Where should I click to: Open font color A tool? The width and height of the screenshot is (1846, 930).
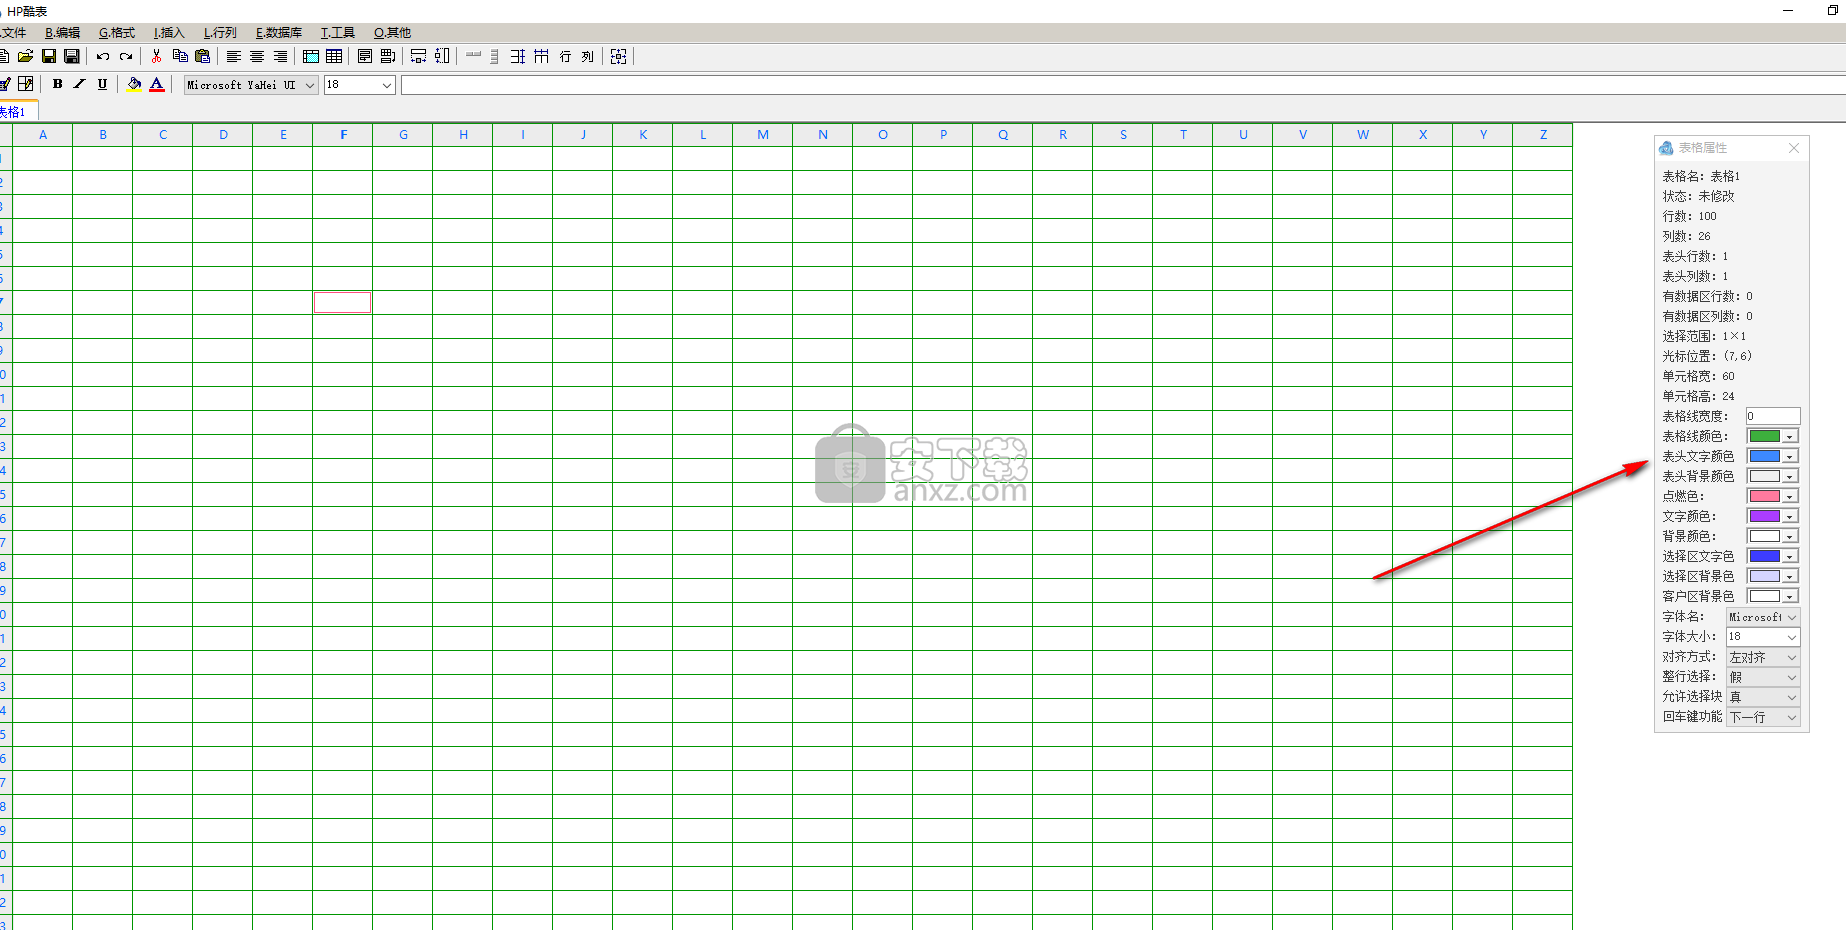[157, 84]
